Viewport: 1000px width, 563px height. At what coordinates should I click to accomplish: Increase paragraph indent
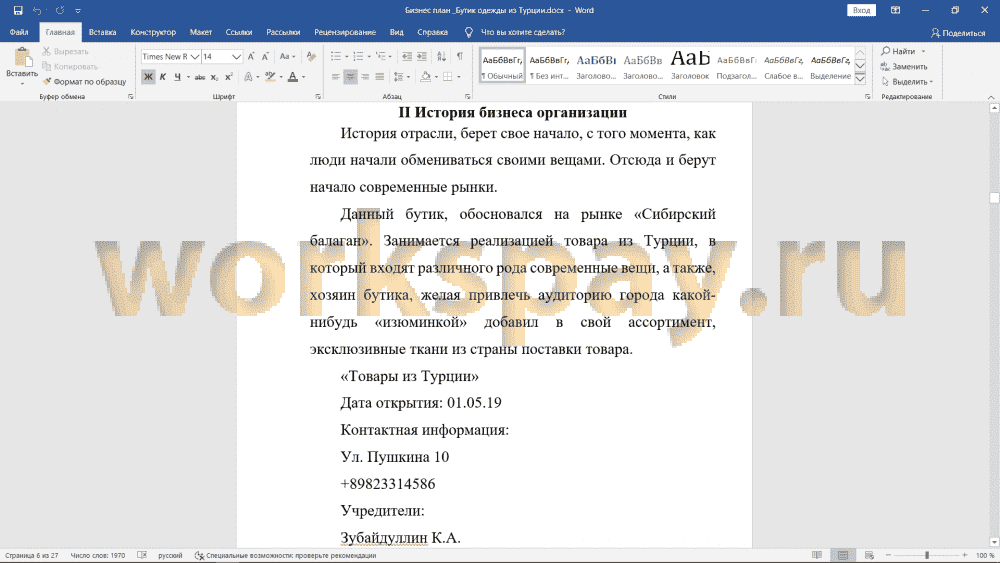pos(422,57)
